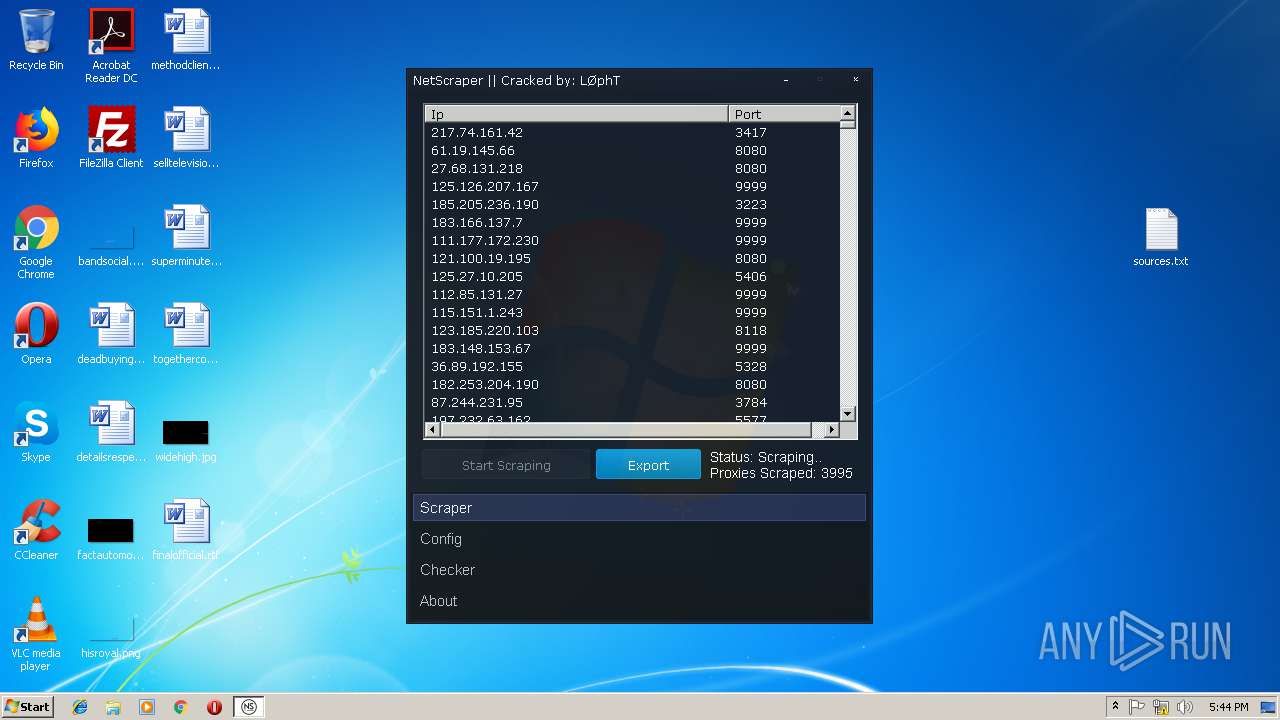
Task: Launch Opera browser desktop shortcut
Action: click(36, 334)
